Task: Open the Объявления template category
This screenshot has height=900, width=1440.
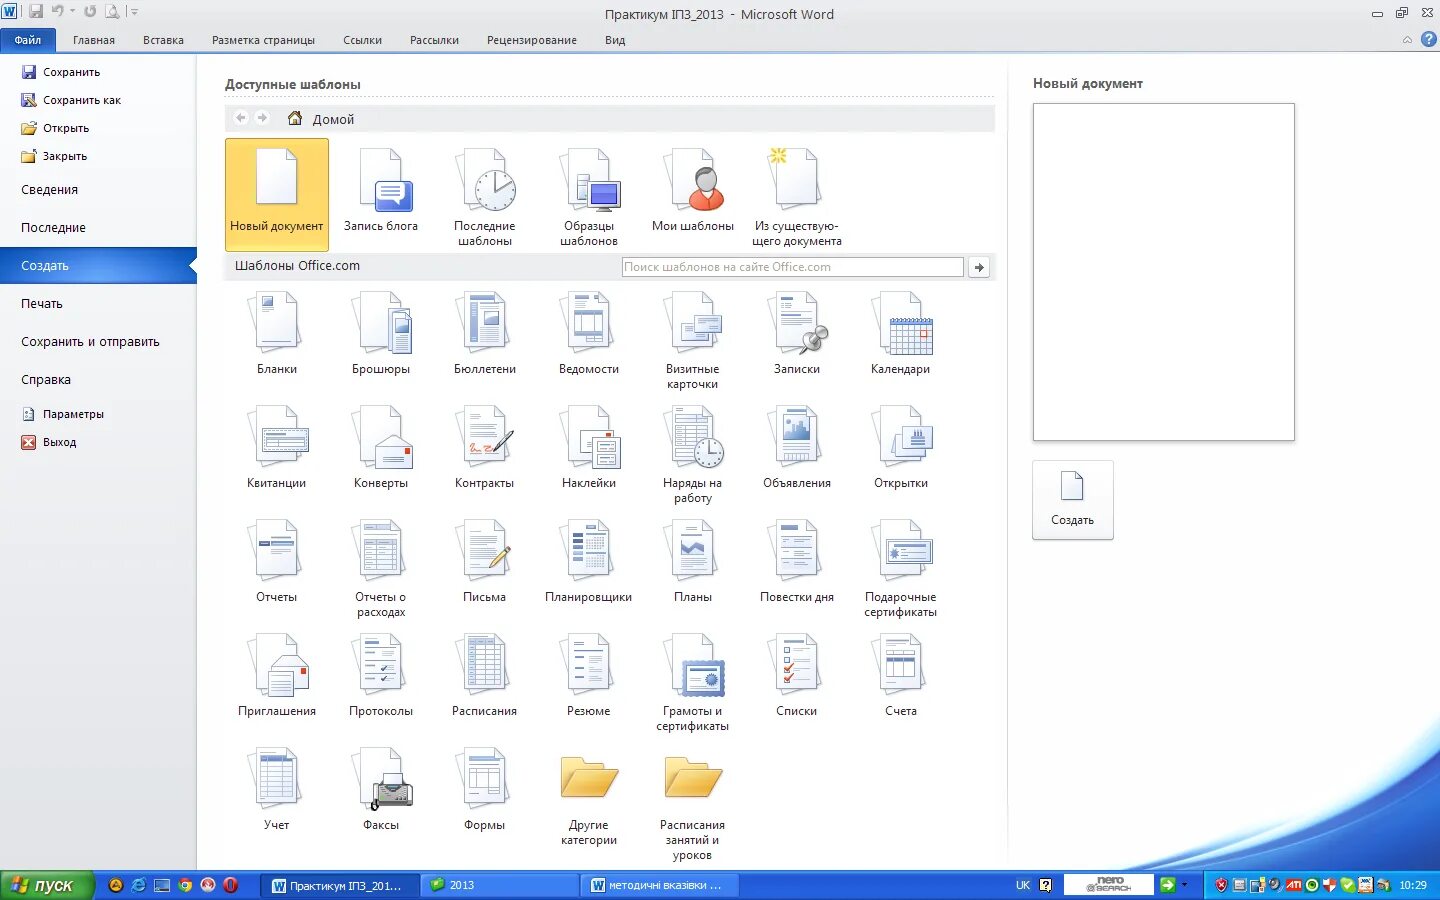Action: point(797,448)
